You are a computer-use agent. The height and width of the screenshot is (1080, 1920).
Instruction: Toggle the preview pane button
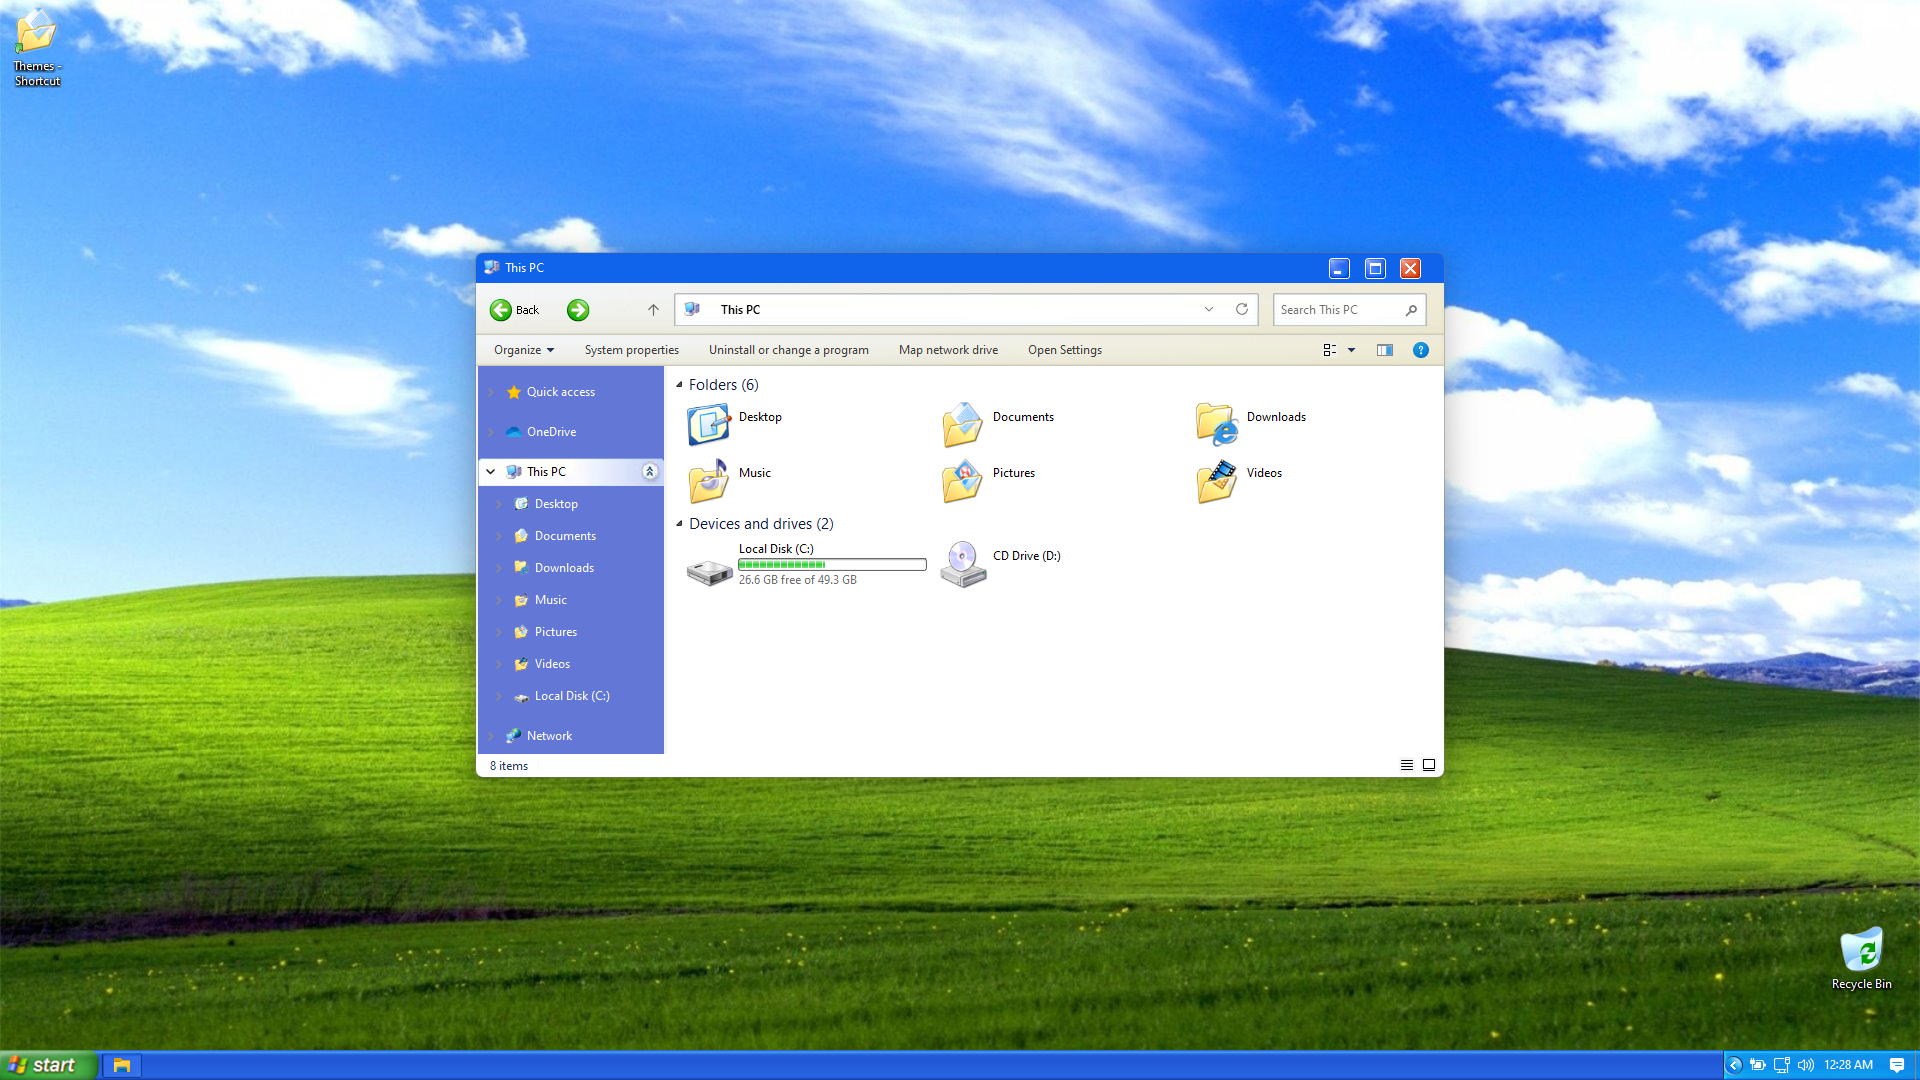1385,350
